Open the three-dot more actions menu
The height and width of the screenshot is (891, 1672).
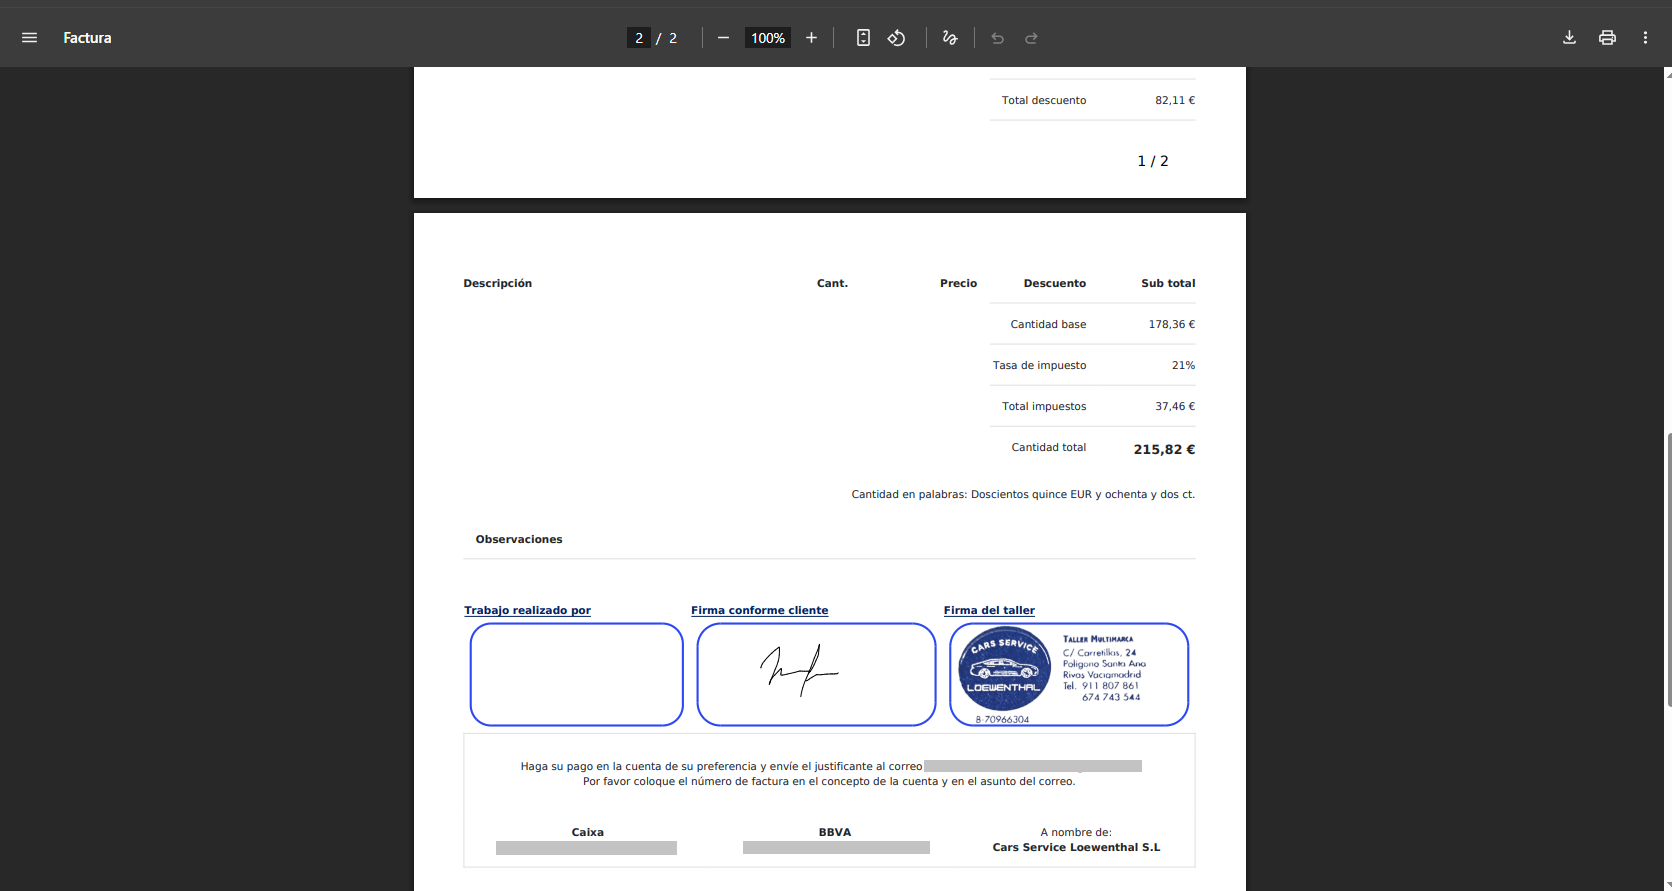1645,38
